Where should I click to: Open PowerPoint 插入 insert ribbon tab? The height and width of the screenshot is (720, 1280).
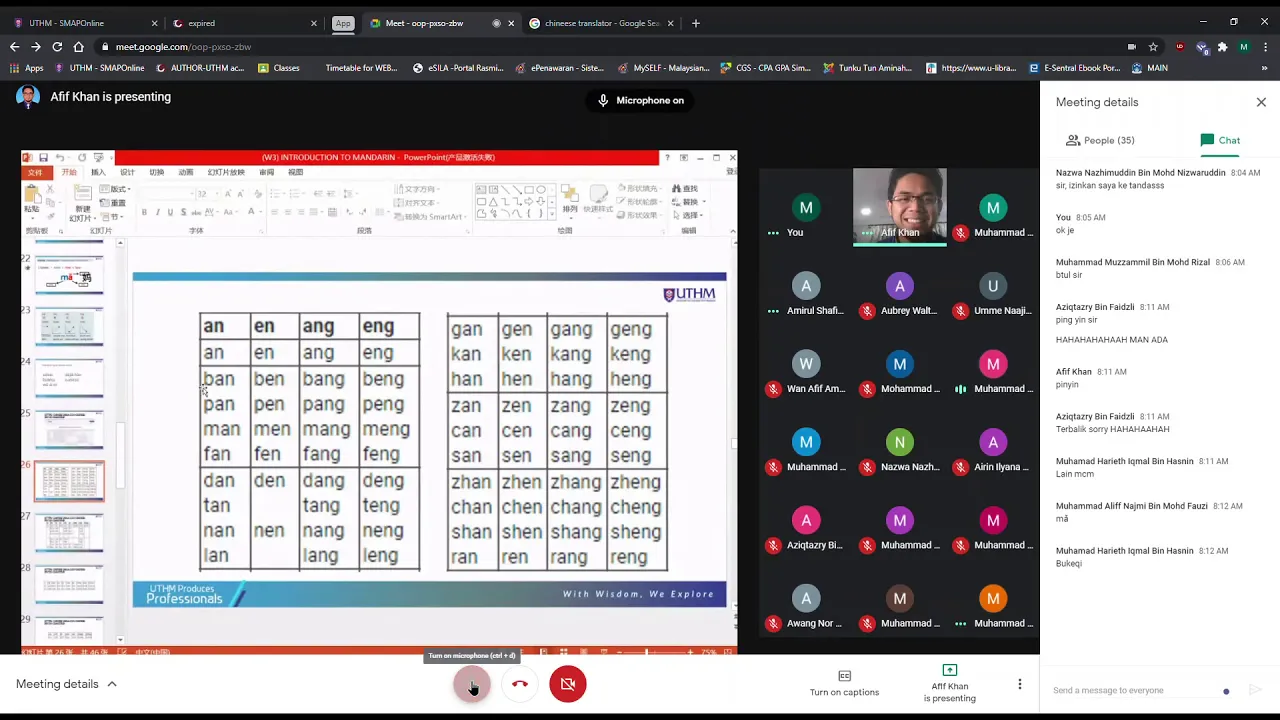98,172
